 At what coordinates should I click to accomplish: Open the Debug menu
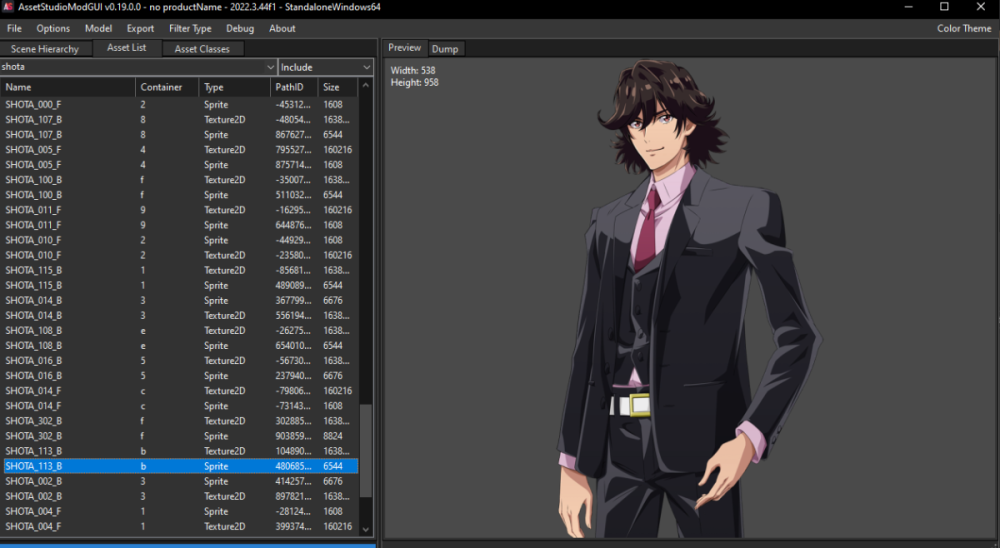[x=240, y=28]
